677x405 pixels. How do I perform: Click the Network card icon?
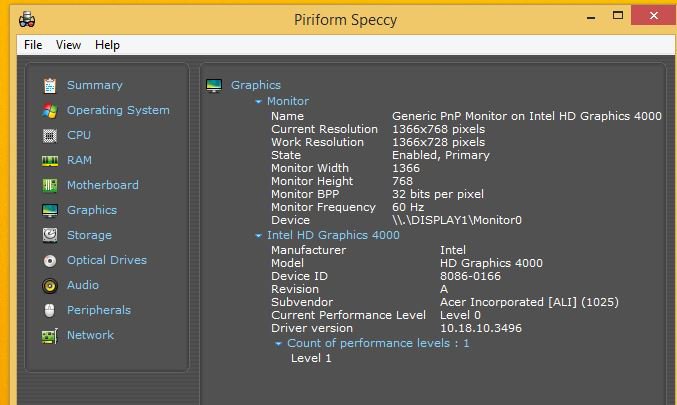pyautogui.click(x=50, y=335)
